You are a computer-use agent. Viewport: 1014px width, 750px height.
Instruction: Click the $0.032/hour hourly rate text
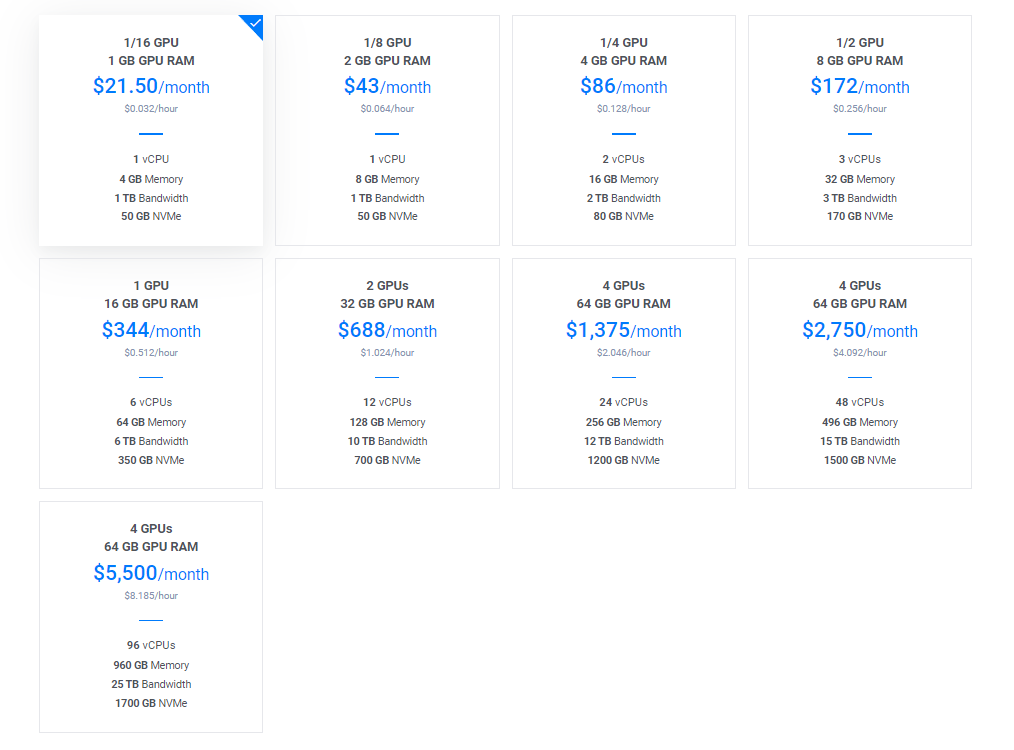pos(151,108)
